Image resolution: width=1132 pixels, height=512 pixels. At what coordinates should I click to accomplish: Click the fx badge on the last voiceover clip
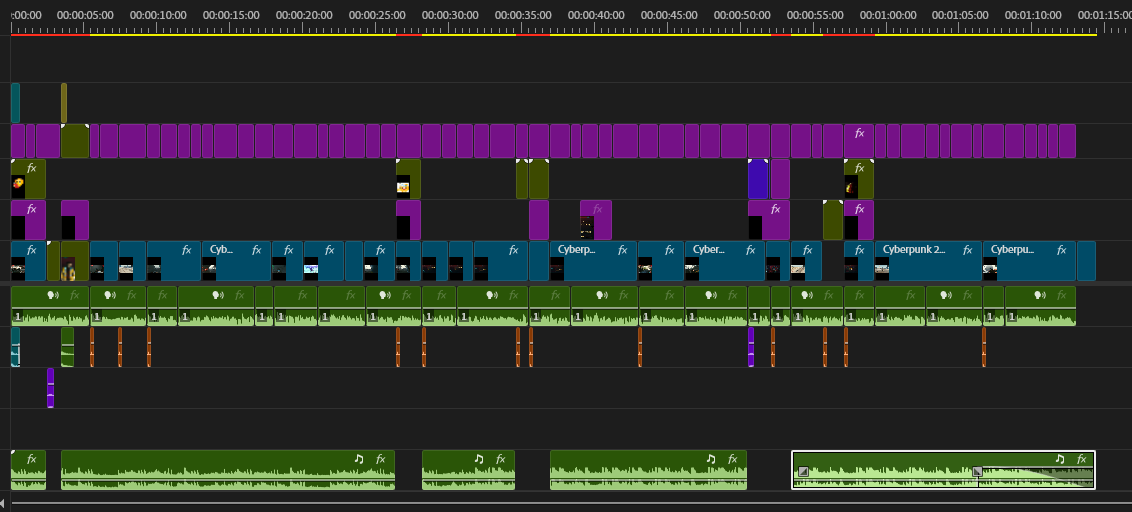1061,295
